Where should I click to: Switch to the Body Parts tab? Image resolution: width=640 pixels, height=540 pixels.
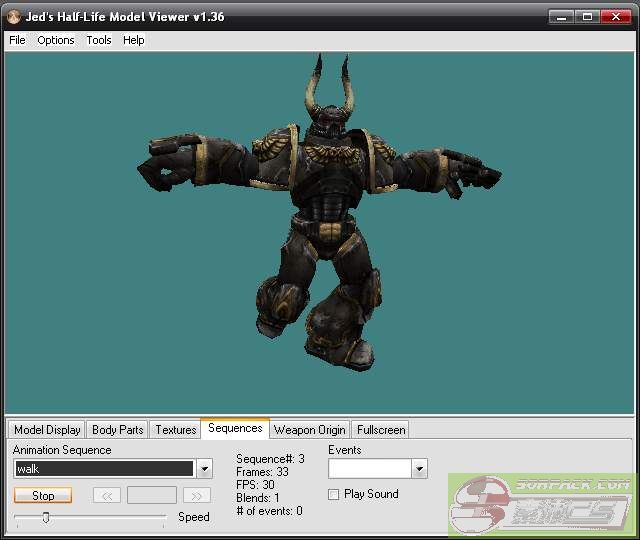pyautogui.click(x=117, y=430)
